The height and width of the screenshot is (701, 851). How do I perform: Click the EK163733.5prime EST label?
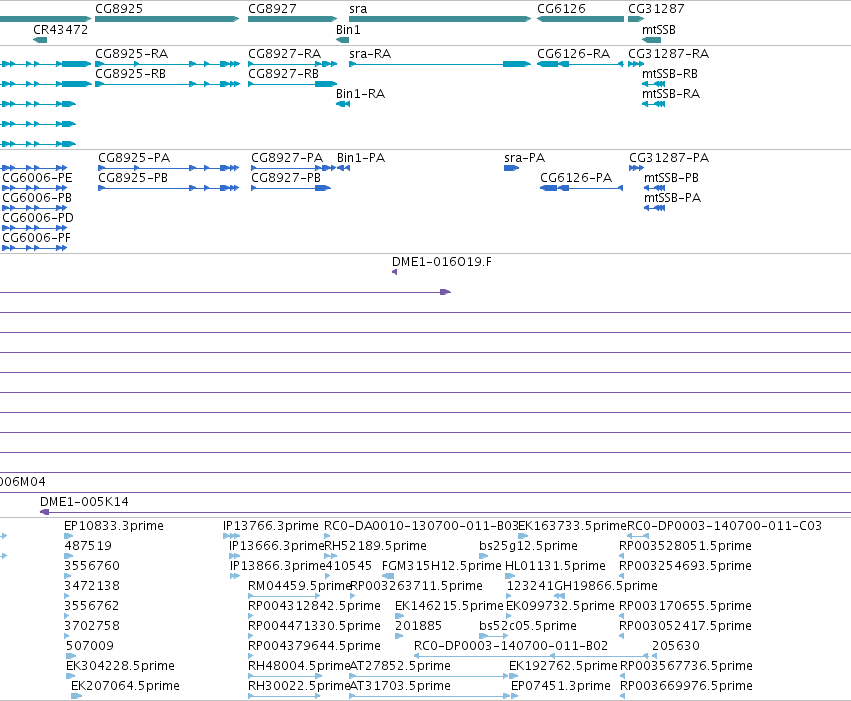coord(573,526)
